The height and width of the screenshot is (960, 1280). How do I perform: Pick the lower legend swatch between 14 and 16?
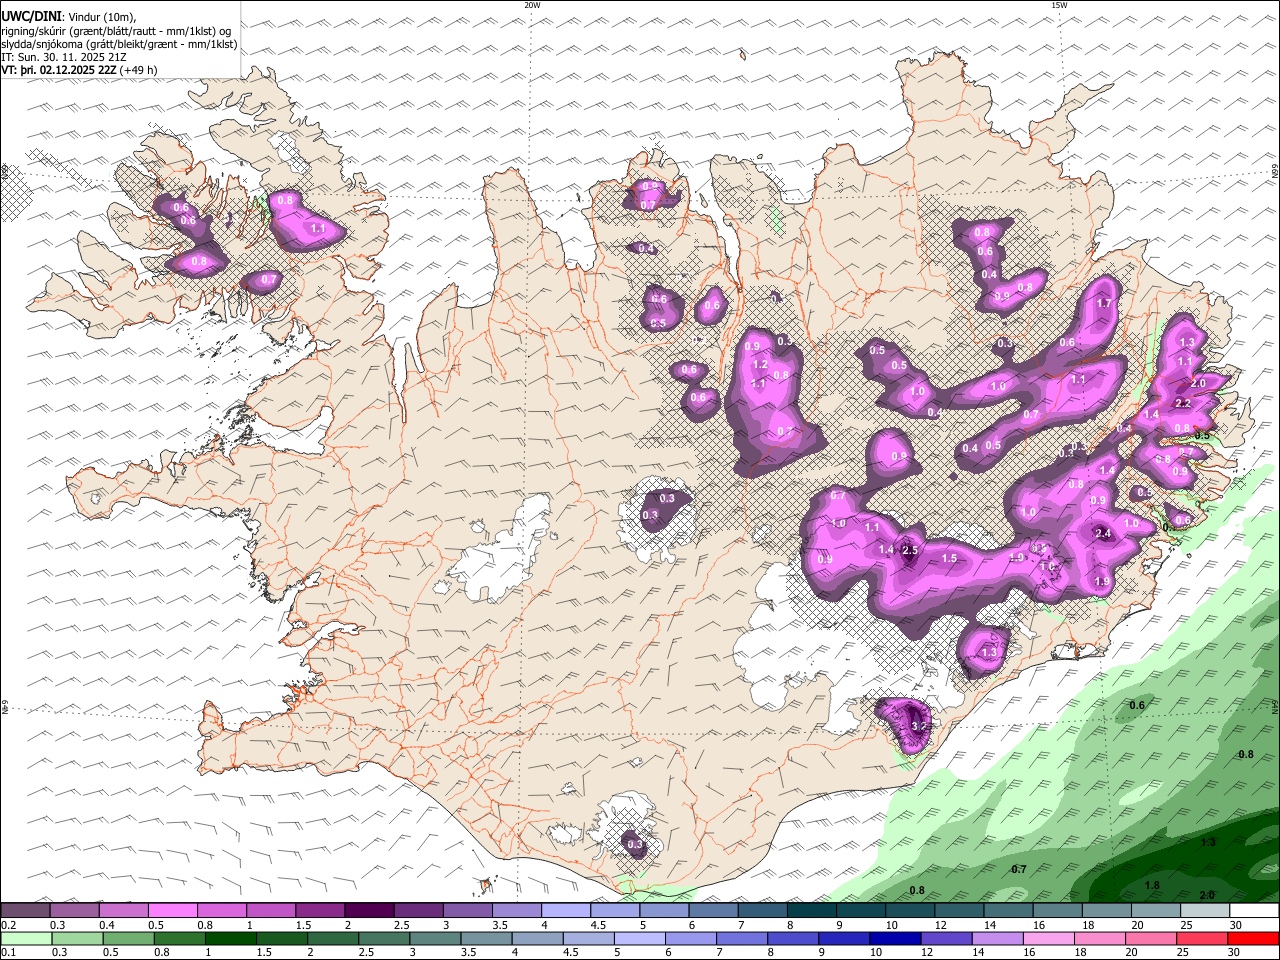click(997, 938)
